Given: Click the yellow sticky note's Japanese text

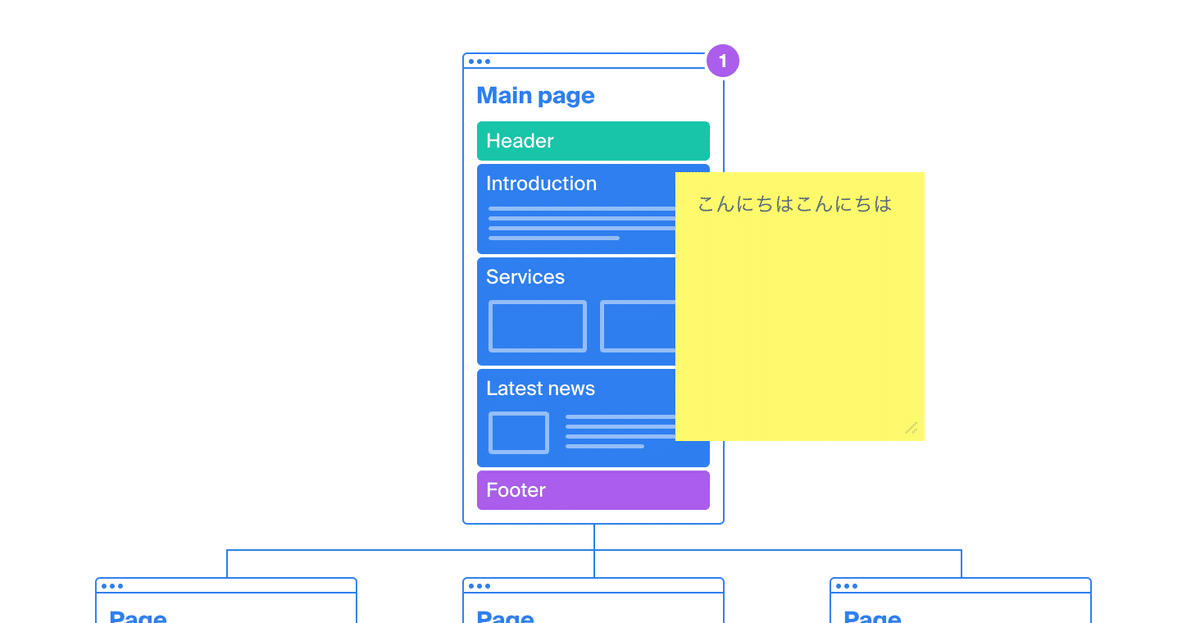Looking at the screenshot, I should coord(794,204).
